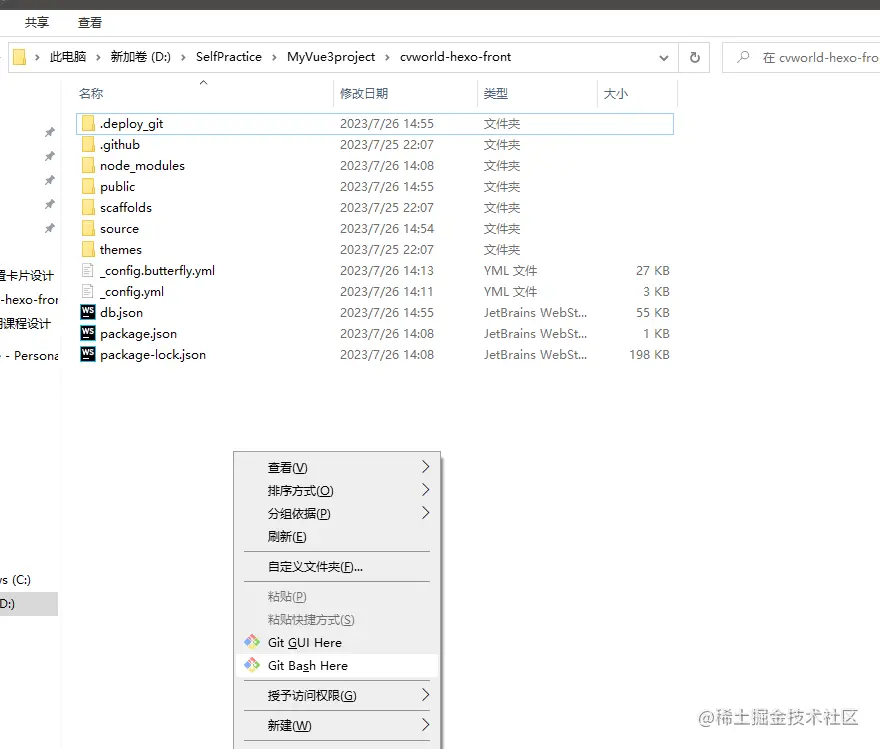
Task: Click the .deploy_git folder icon
Action: tap(88, 123)
